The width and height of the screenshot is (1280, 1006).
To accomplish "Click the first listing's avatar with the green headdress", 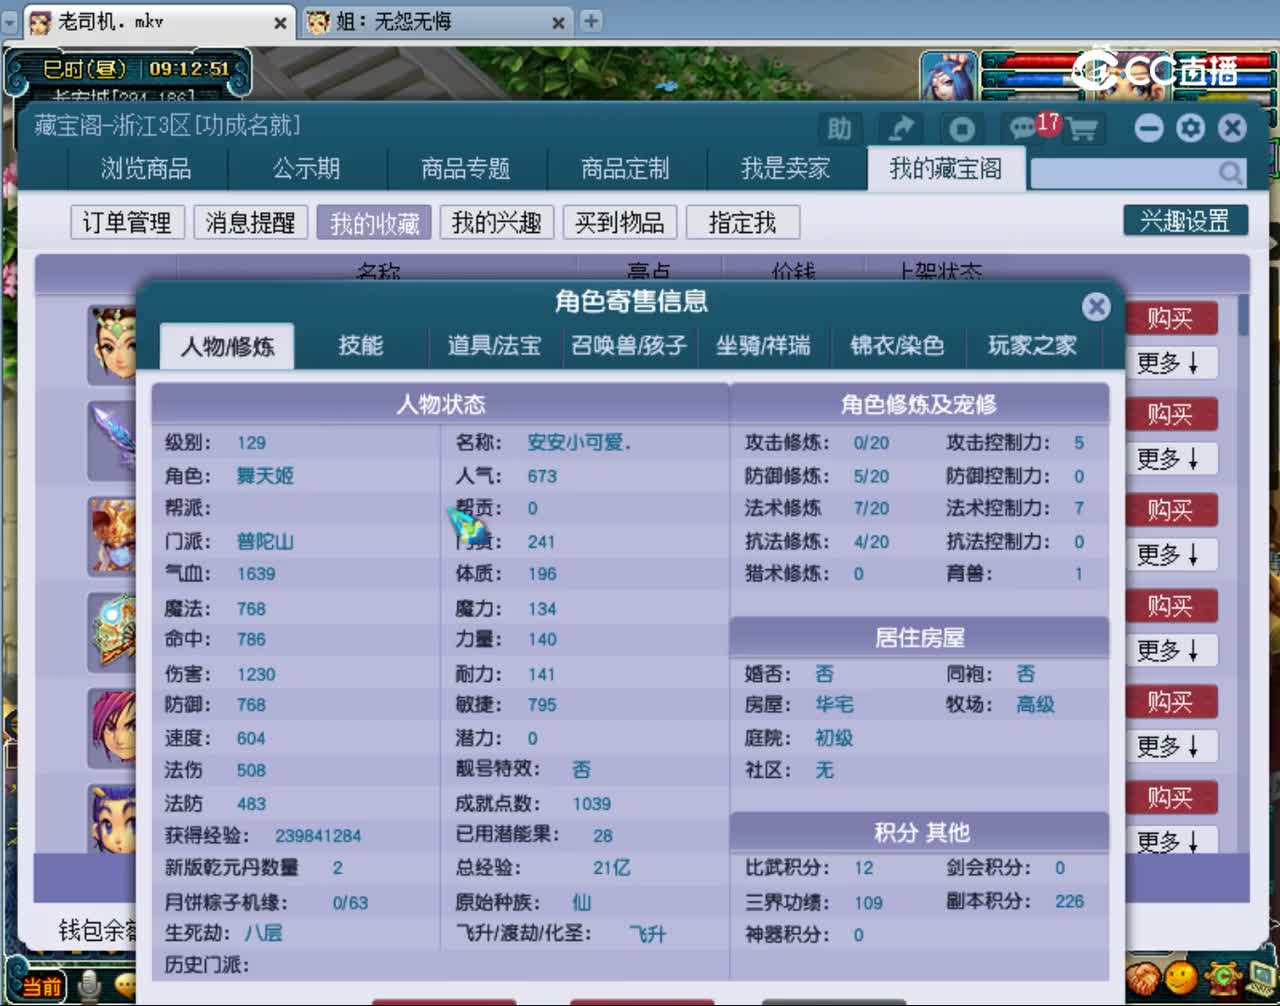I will pyautogui.click(x=113, y=343).
